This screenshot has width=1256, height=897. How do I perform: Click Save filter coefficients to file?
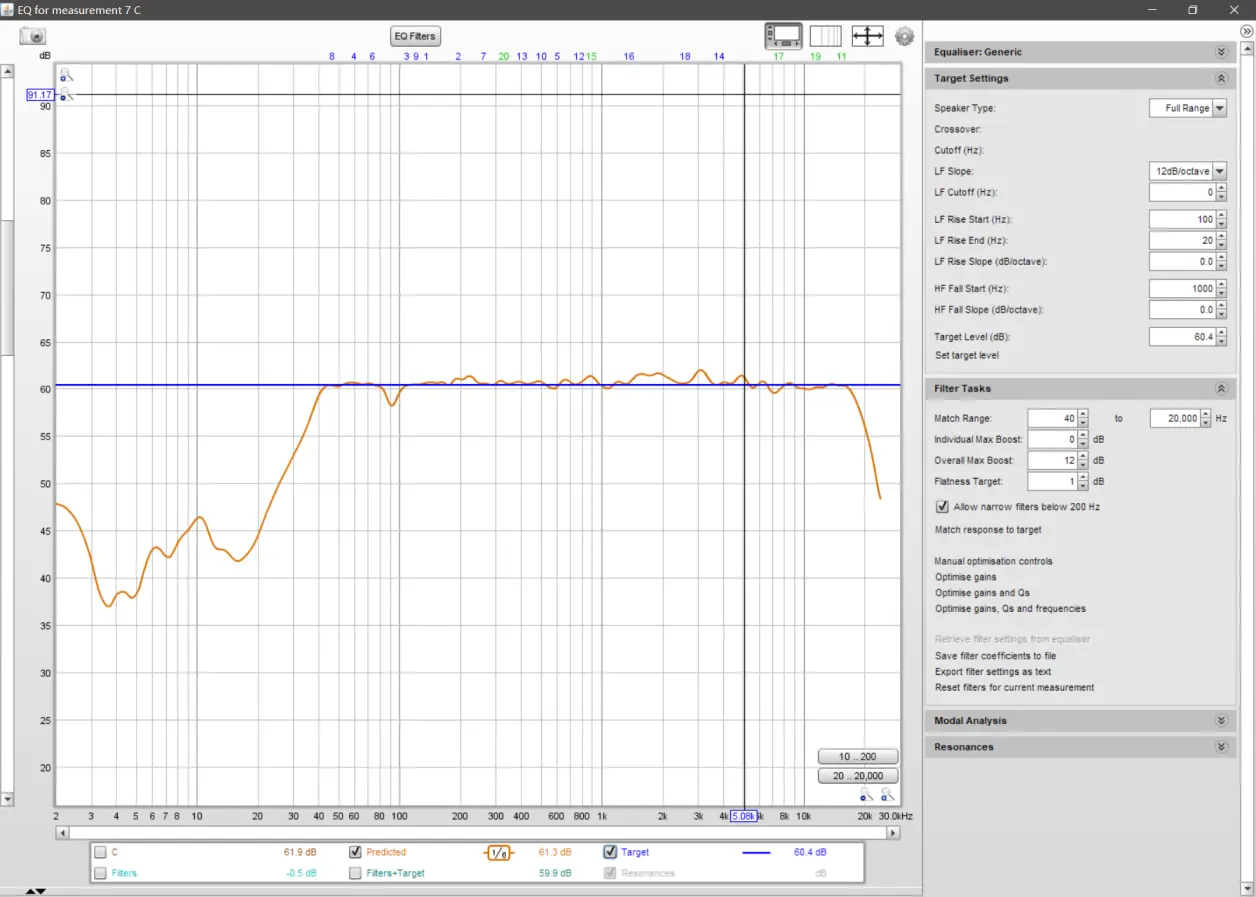(x=995, y=656)
